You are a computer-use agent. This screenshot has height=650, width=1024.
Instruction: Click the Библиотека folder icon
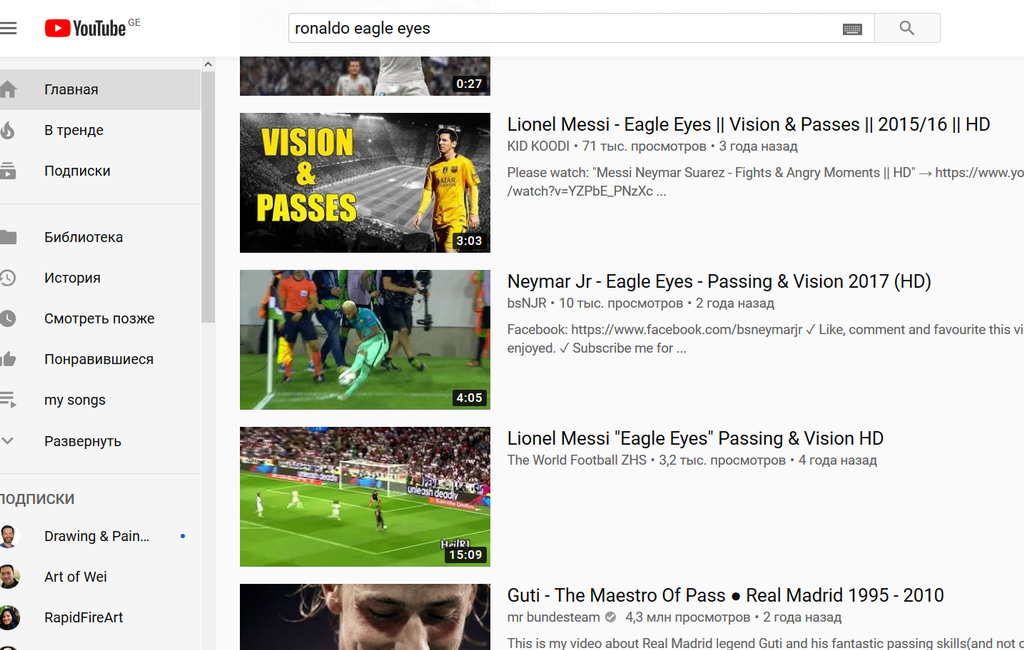coord(8,237)
